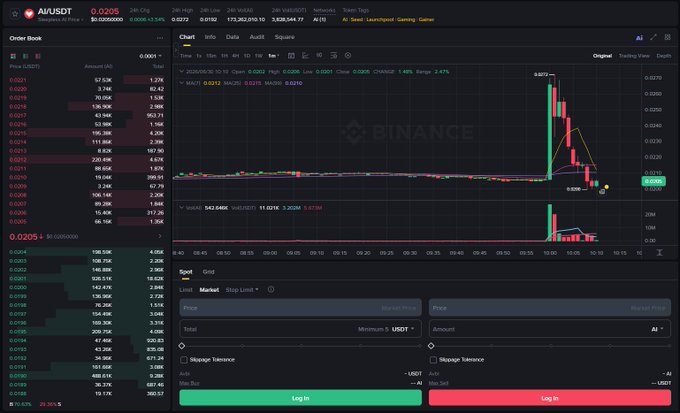Enable sell-side Slippage Tolerance checkbox
The width and height of the screenshot is (680, 413).
433,360
